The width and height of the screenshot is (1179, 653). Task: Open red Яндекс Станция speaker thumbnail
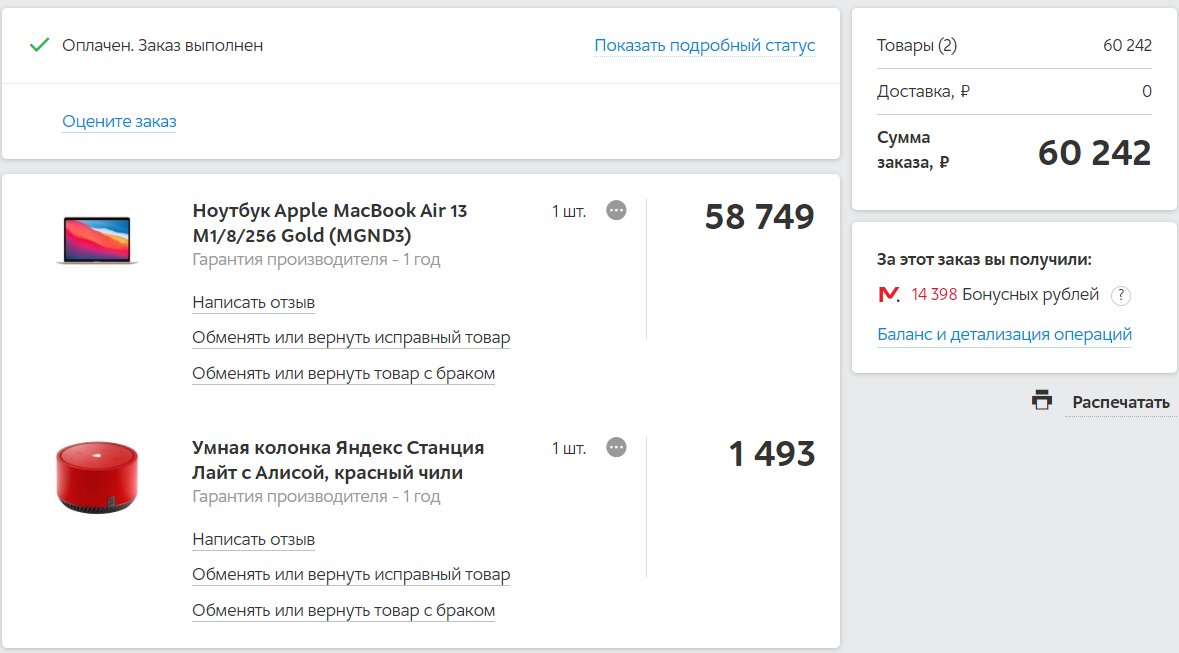pyautogui.click(x=97, y=477)
